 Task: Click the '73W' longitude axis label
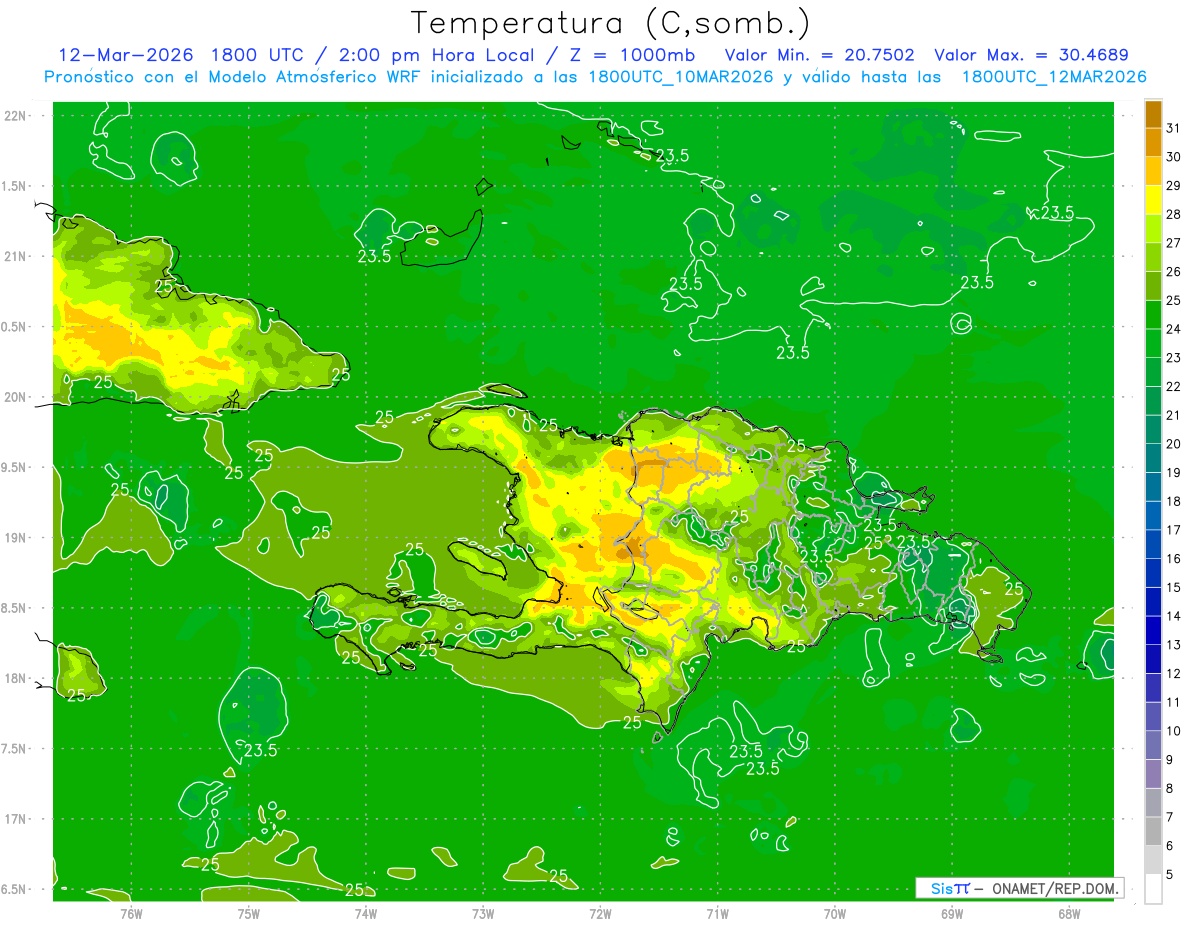(x=483, y=913)
